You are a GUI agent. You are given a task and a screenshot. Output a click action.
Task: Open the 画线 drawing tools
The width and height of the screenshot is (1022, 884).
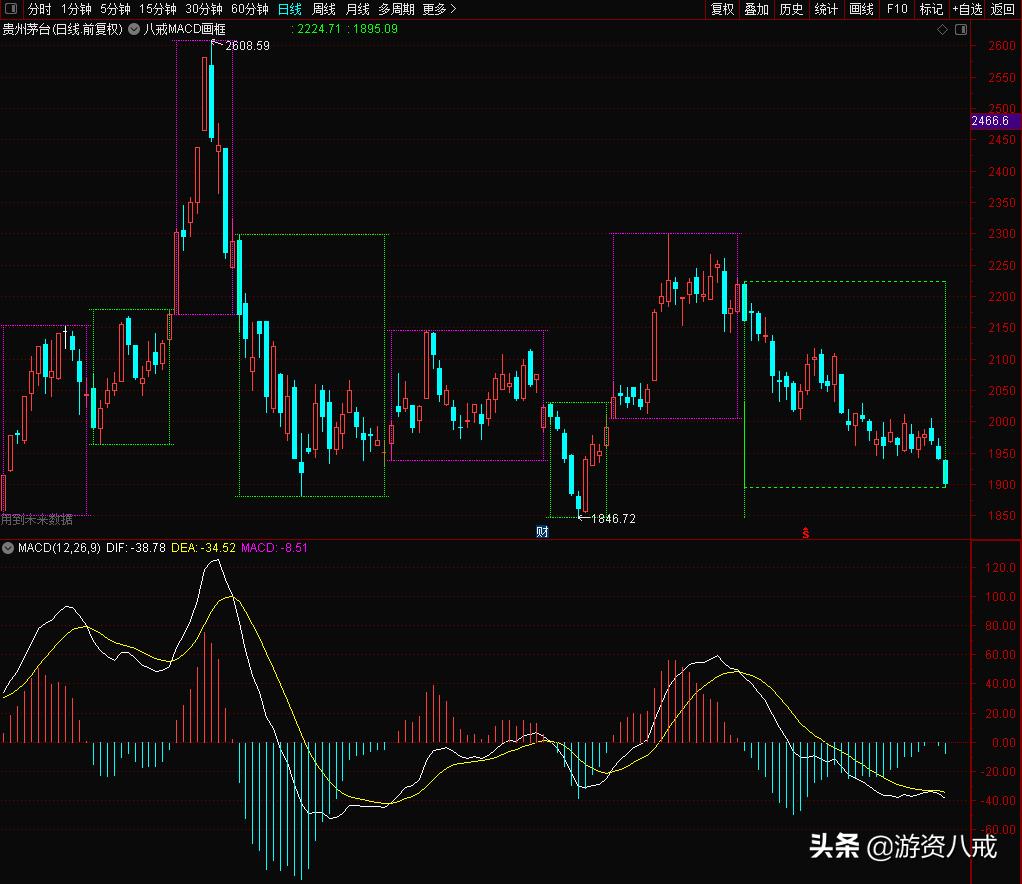pyautogui.click(x=861, y=9)
